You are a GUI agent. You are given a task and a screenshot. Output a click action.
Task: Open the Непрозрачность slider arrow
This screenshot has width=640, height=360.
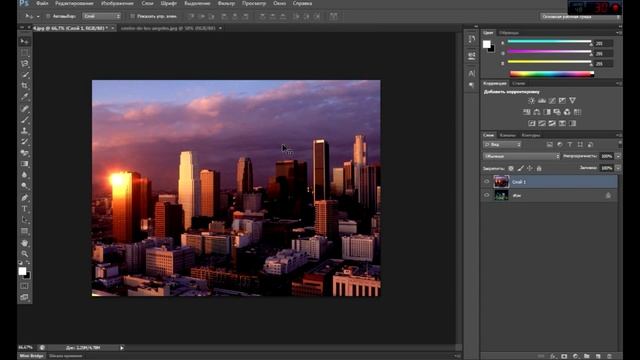[618, 156]
